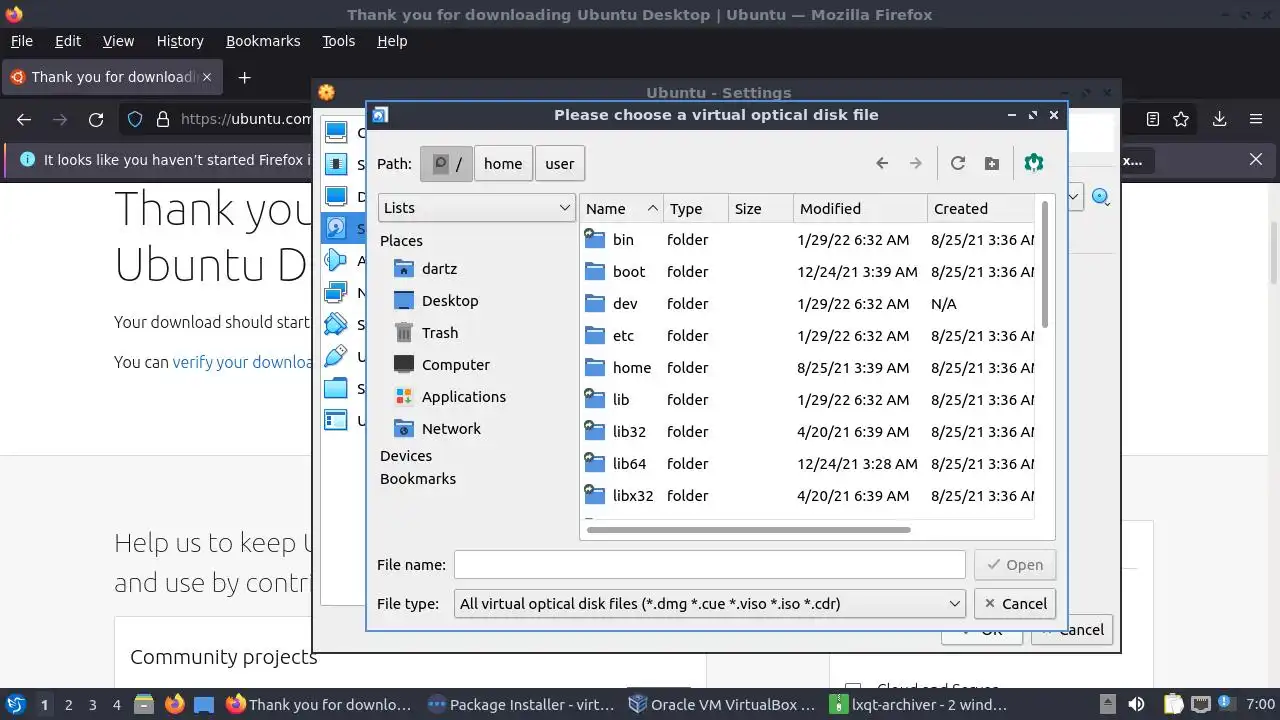
Task: Open Firefox File menu
Action: coord(21,41)
